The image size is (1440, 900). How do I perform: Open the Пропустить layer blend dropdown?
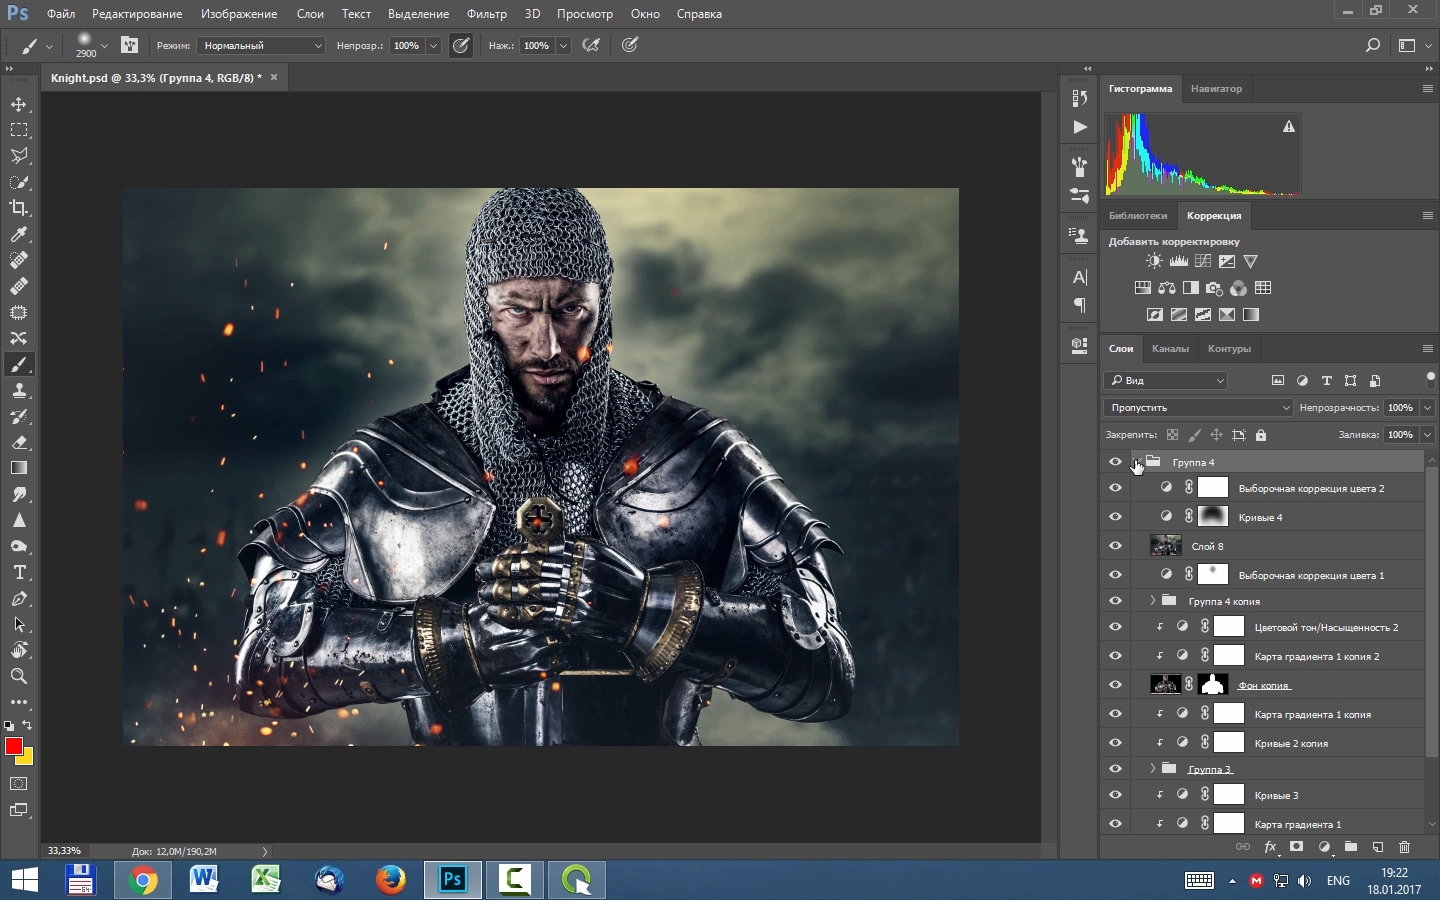(x=1198, y=407)
